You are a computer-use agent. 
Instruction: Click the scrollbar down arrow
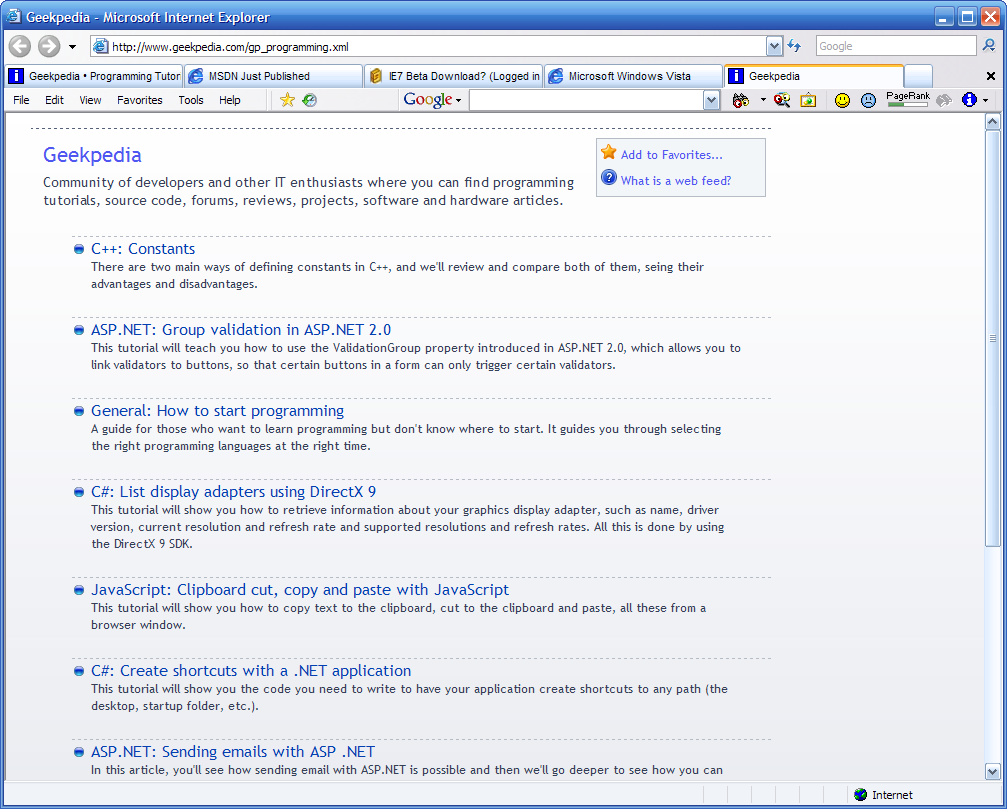tap(992, 771)
